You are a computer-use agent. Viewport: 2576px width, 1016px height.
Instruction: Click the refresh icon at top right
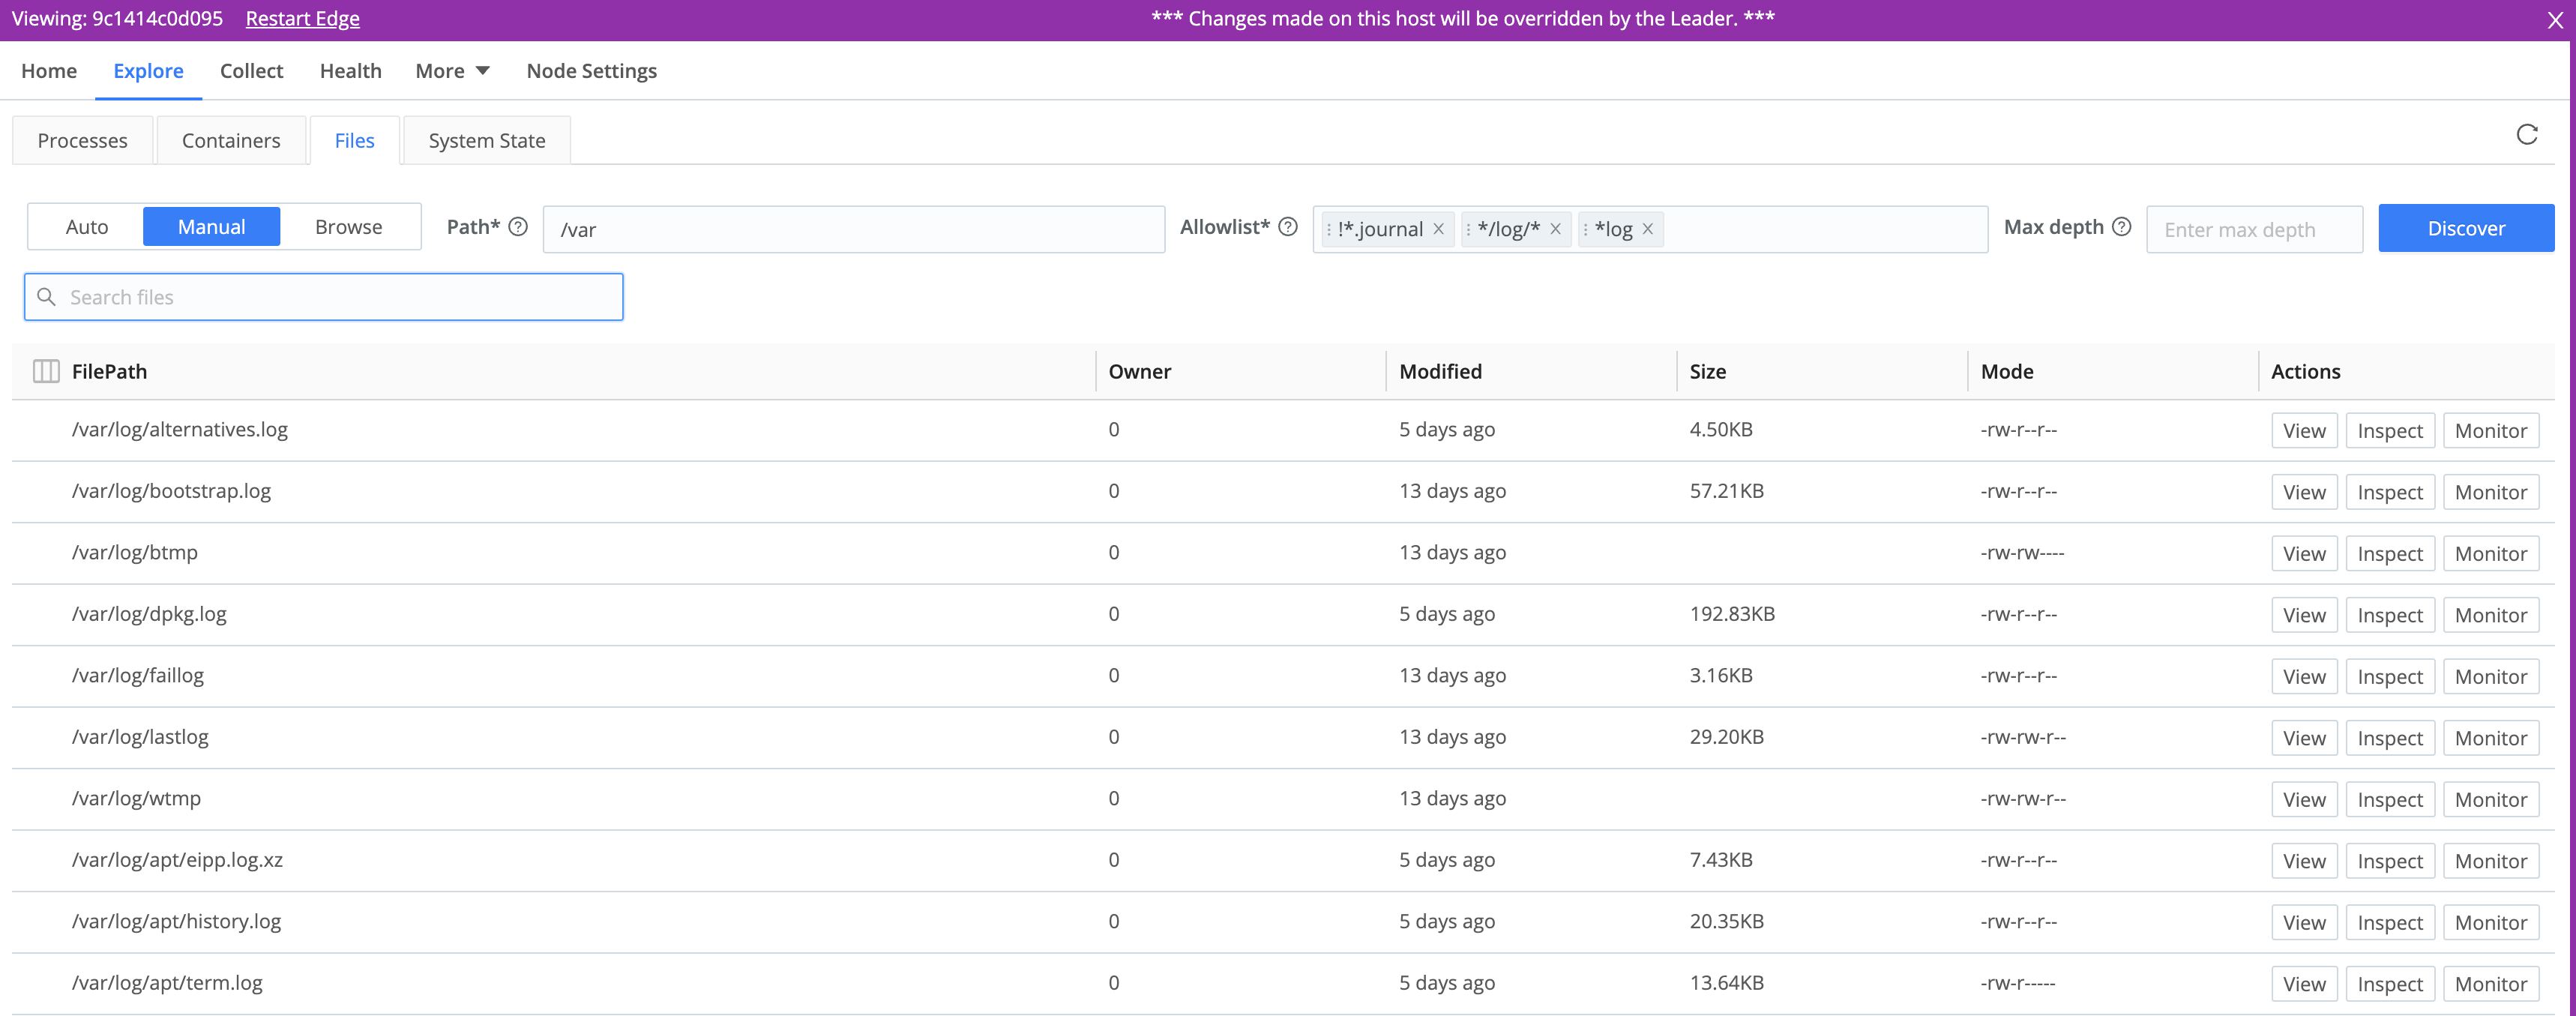[x=2526, y=135]
